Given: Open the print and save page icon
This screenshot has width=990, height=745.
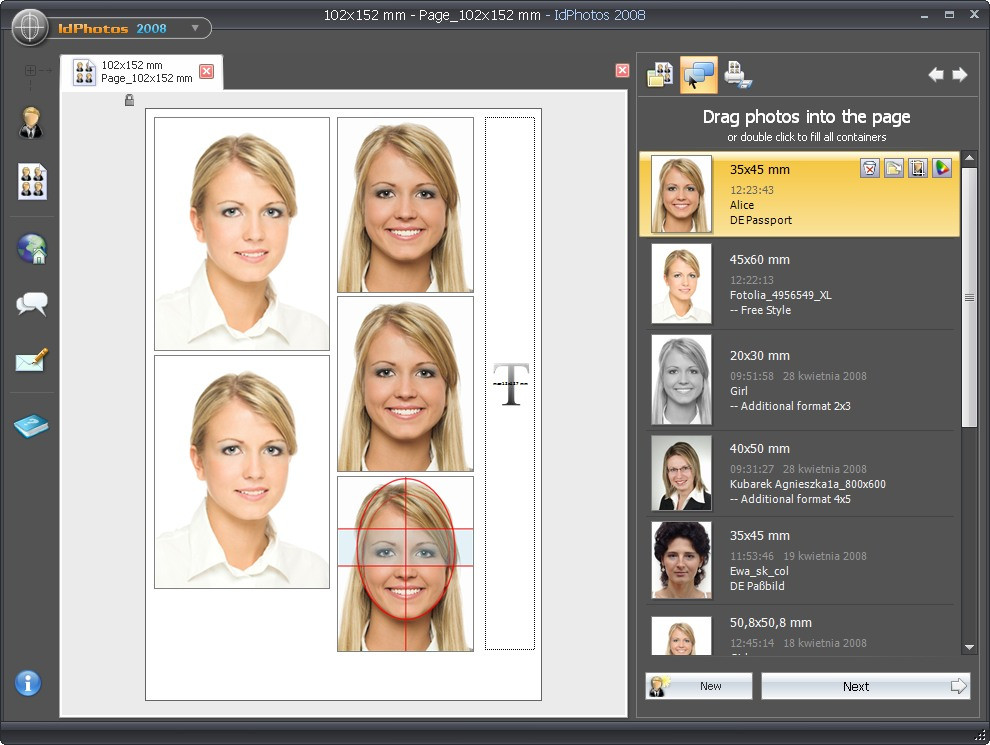Looking at the screenshot, I should (738, 75).
